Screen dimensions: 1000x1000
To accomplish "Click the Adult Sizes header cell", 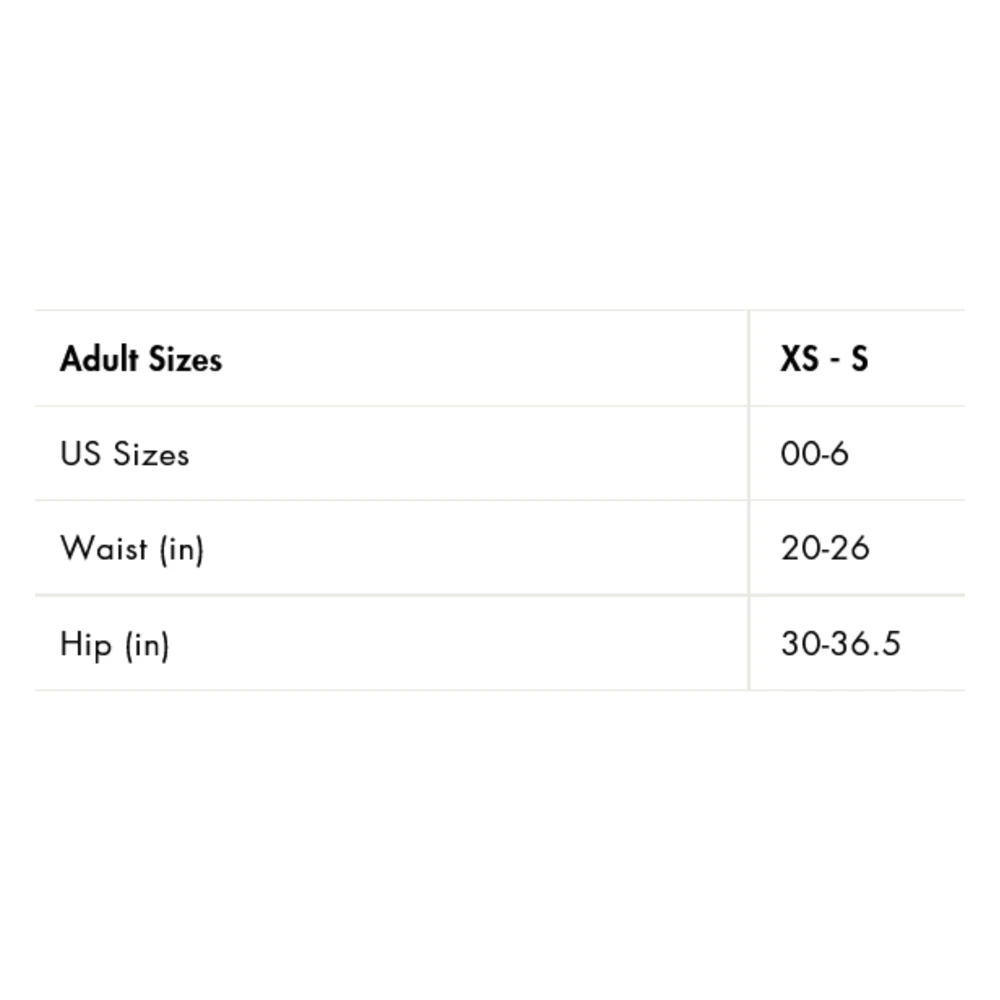I will pos(141,358).
